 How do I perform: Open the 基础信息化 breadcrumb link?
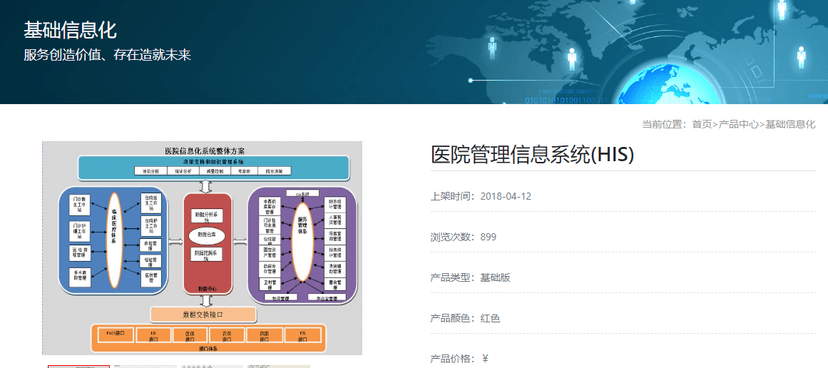[x=791, y=125]
